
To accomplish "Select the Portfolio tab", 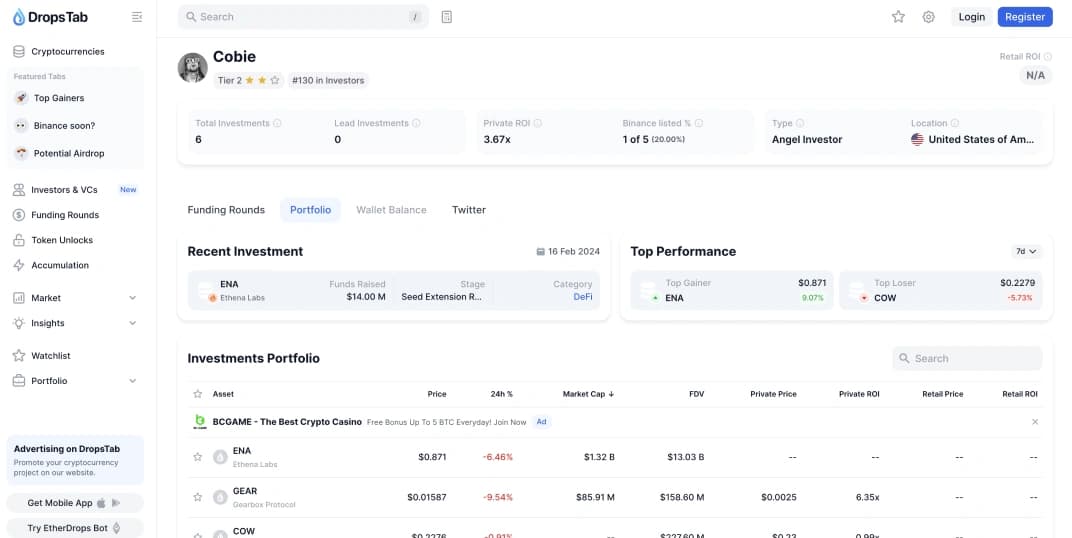I will 310,210.
